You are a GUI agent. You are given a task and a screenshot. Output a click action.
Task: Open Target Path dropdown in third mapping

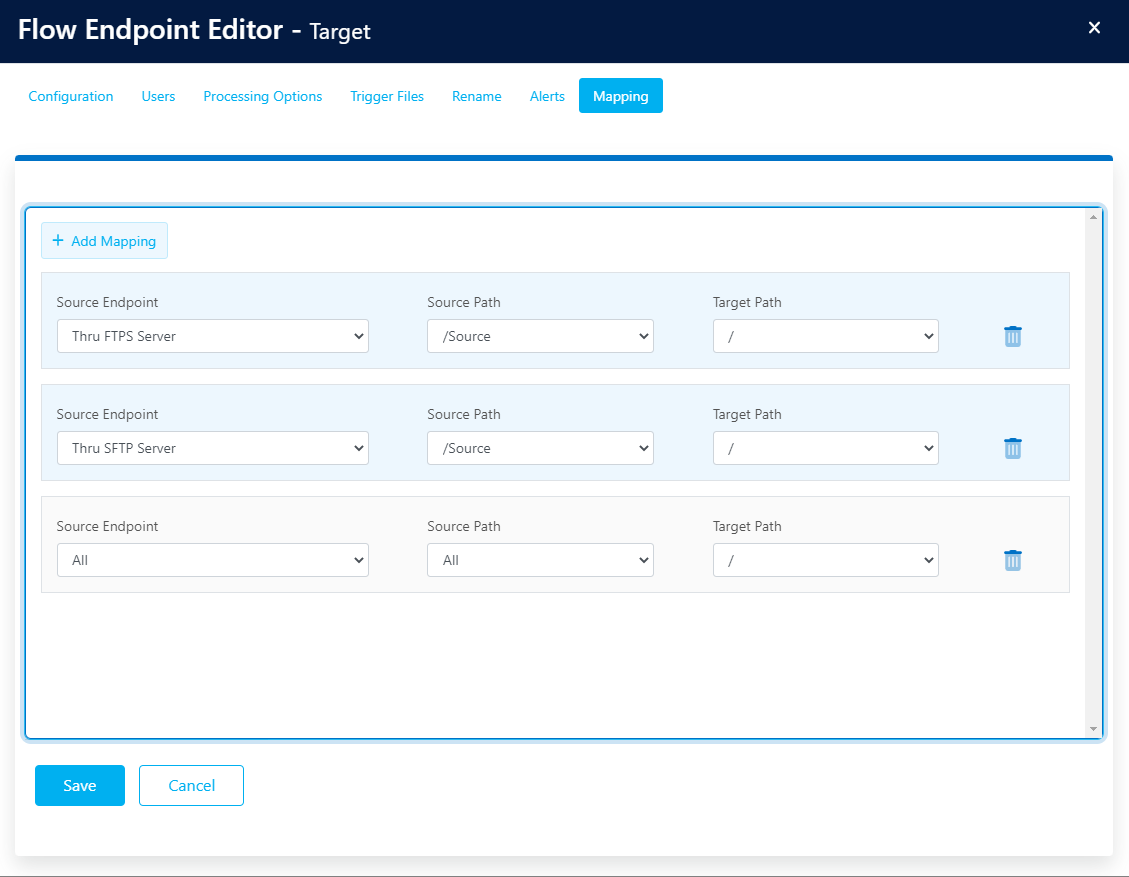(x=825, y=560)
